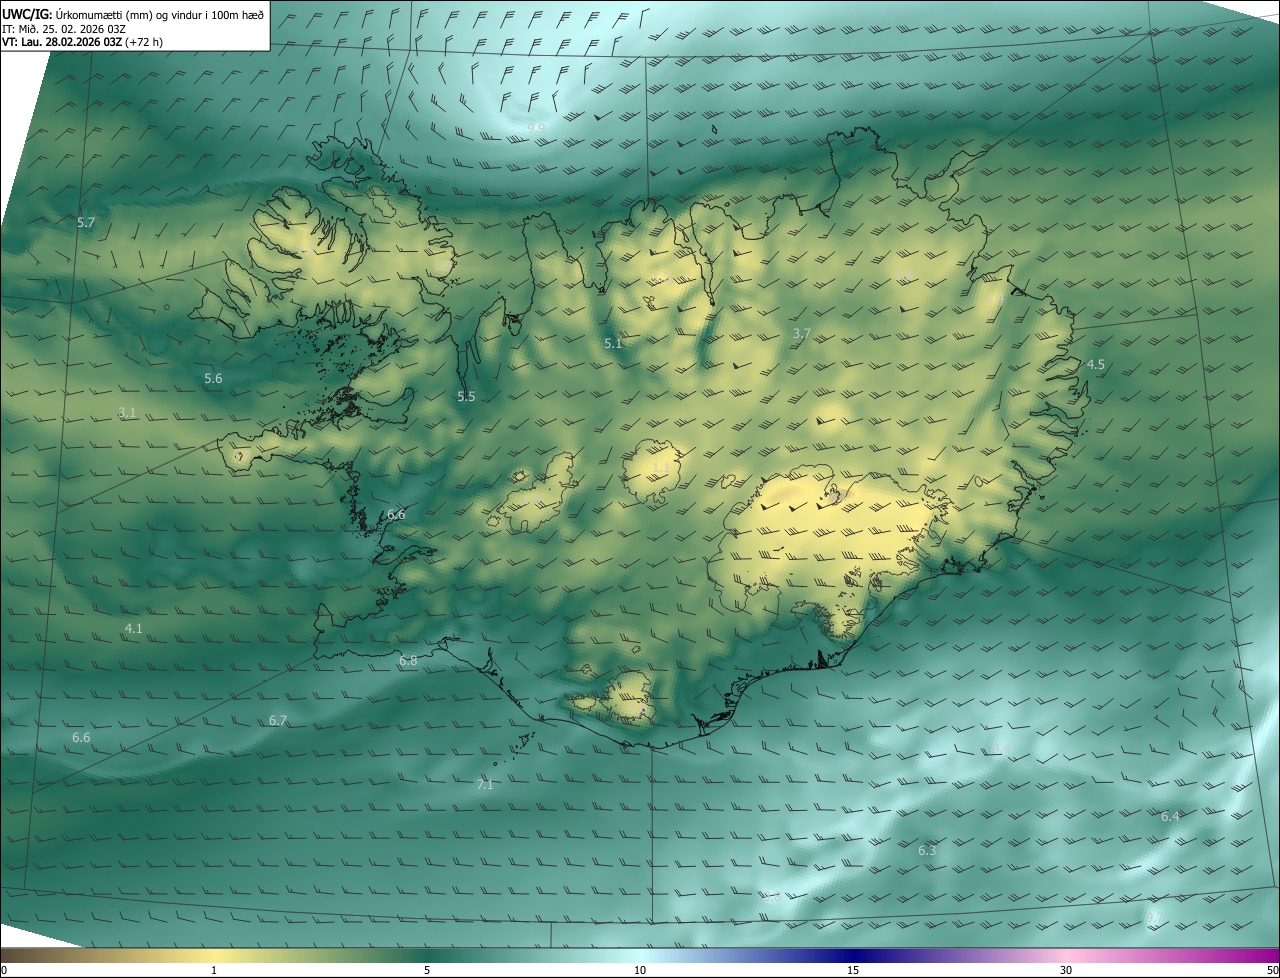
Task: Click the 6.8 value label on the map
Action: (x=408, y=661)
